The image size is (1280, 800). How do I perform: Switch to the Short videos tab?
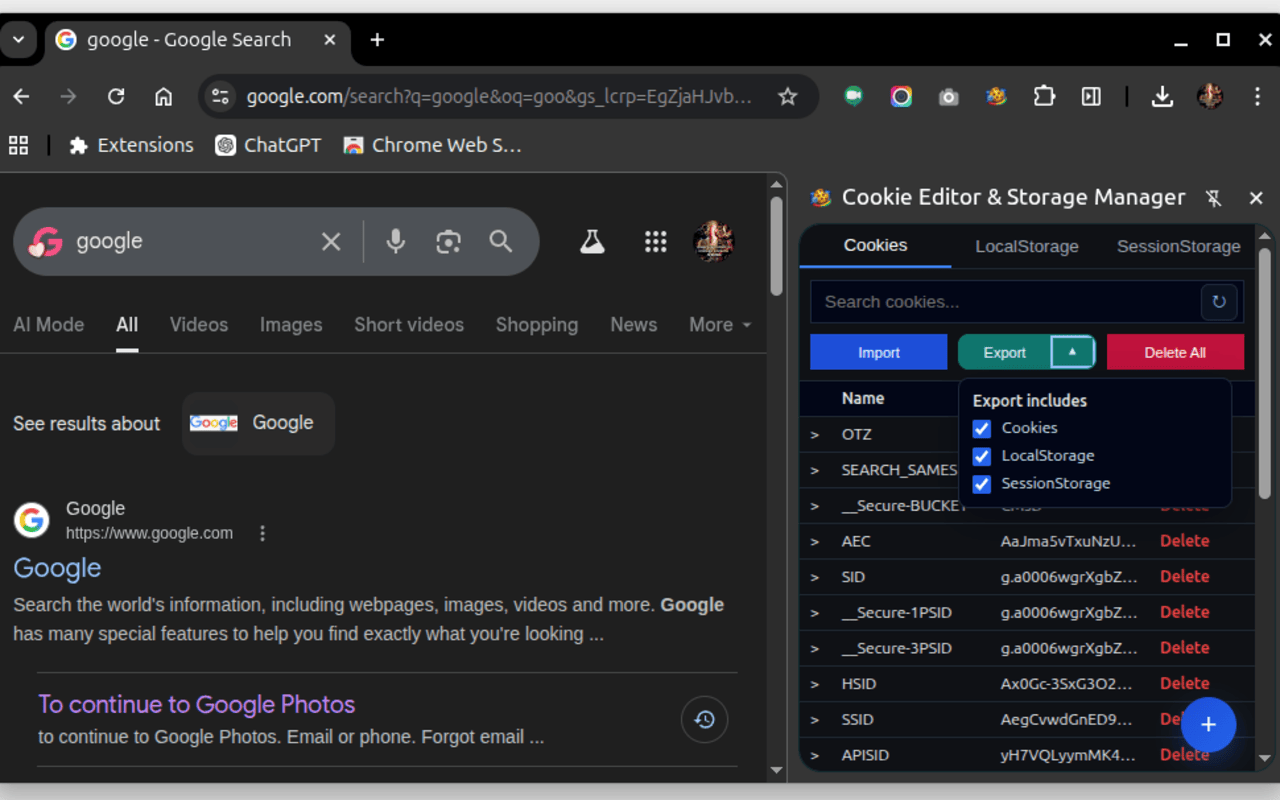[x=409, y=325]
